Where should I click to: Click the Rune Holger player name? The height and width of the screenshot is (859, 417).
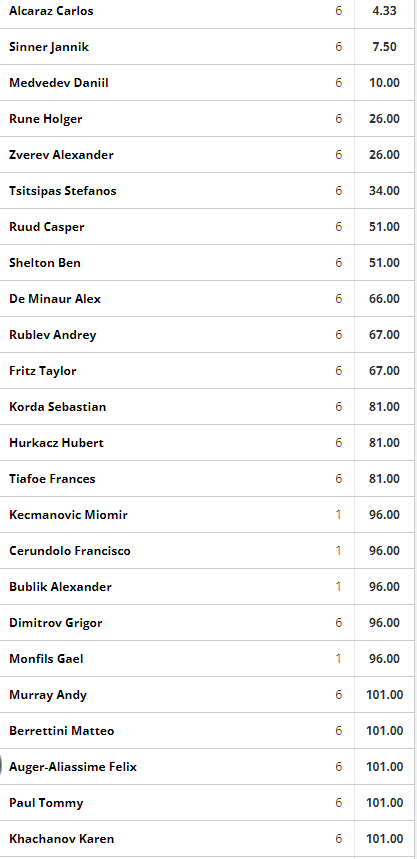(45, 119)
